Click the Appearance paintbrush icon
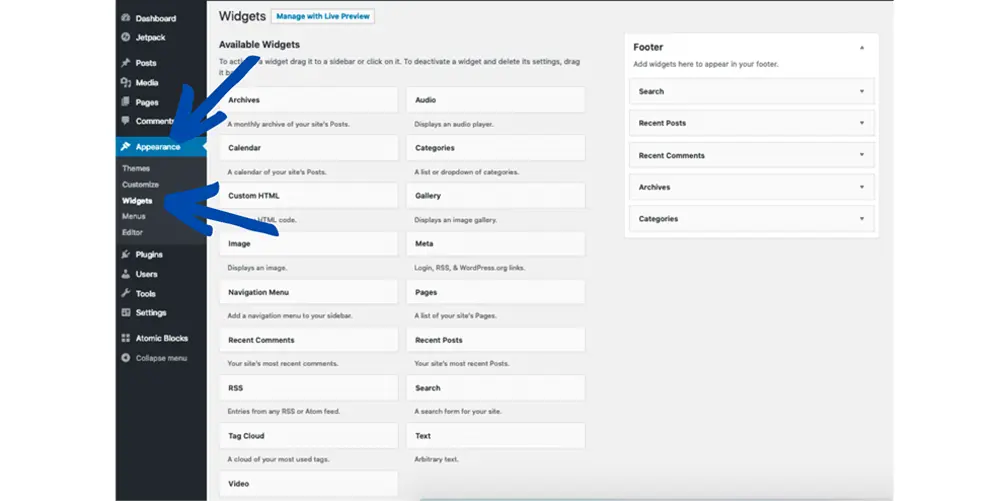Image resolution: width=1000 pixels, height=501 pixels. pyautogui.click(x=126, y=147)
